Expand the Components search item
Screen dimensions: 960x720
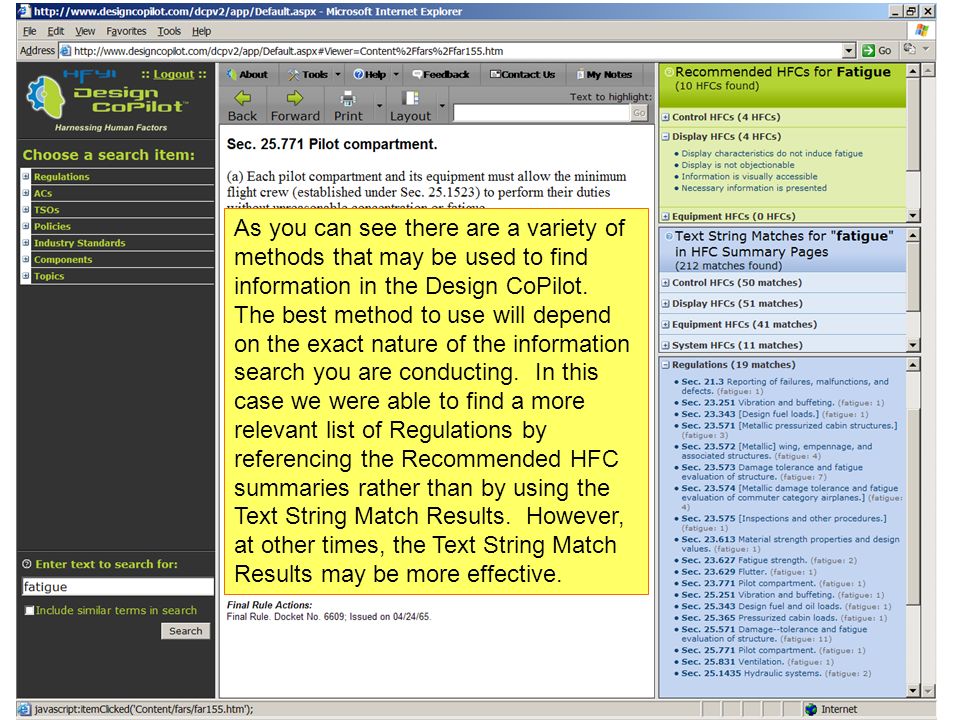[x=26, y=259]
